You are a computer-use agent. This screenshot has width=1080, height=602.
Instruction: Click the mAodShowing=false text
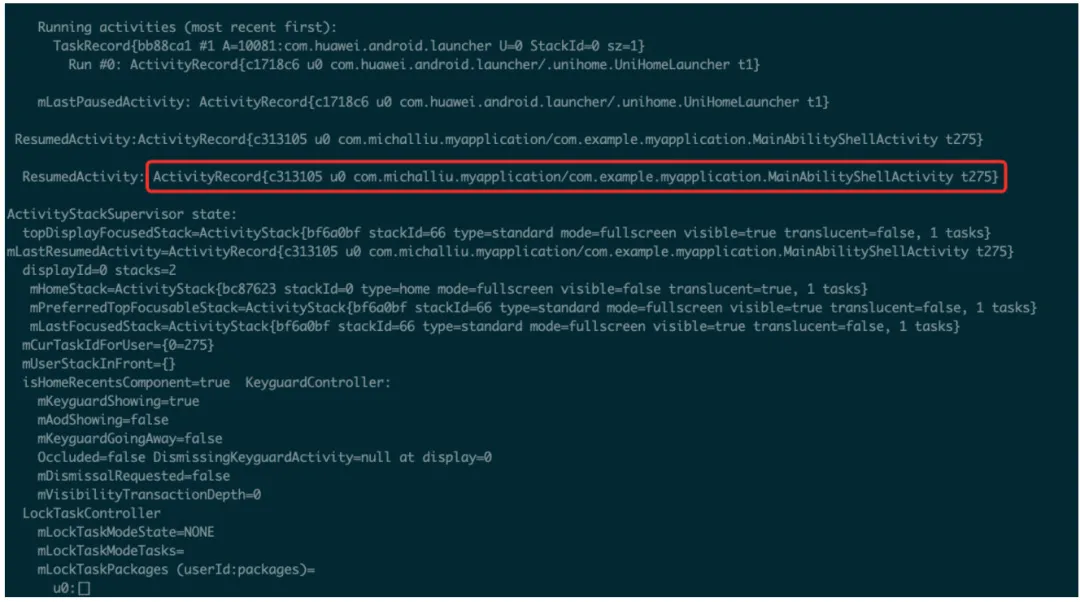coord(103,419)
